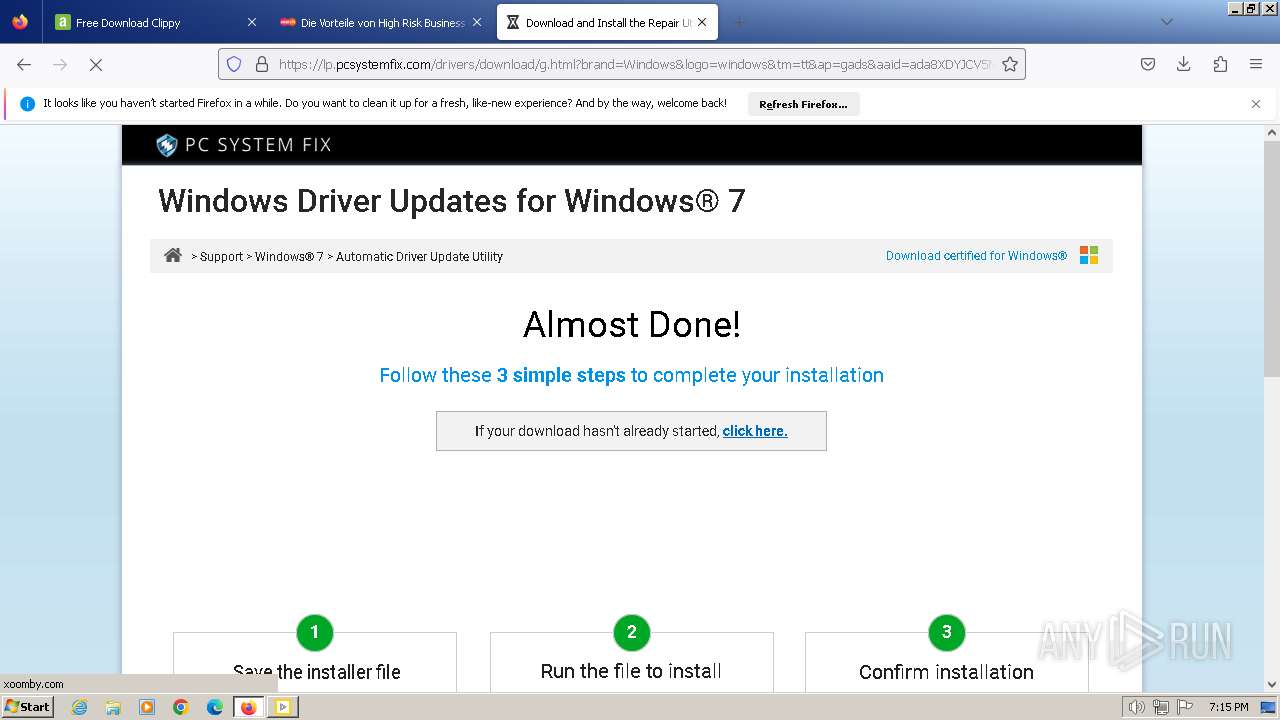Image resolution: width=1280 pixels, height=720 pixels.
Task: Click 'Follow these 3 simple steps' text
Action: click(631, 375)
